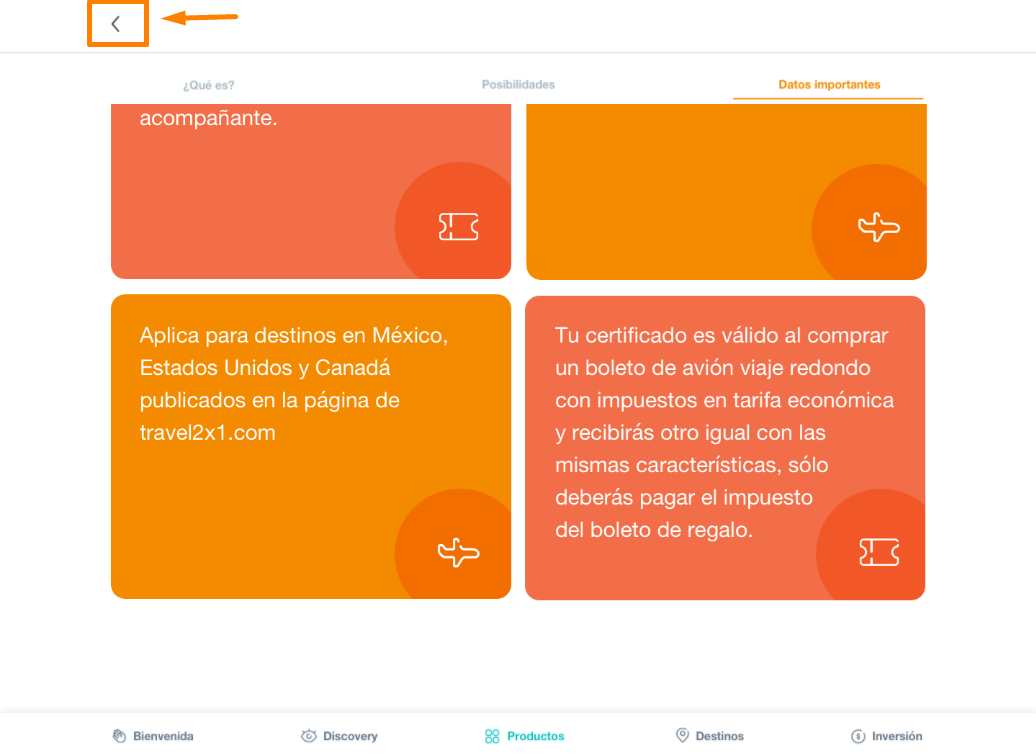Click ticket icon on the acompañante card

coord(459,227)
